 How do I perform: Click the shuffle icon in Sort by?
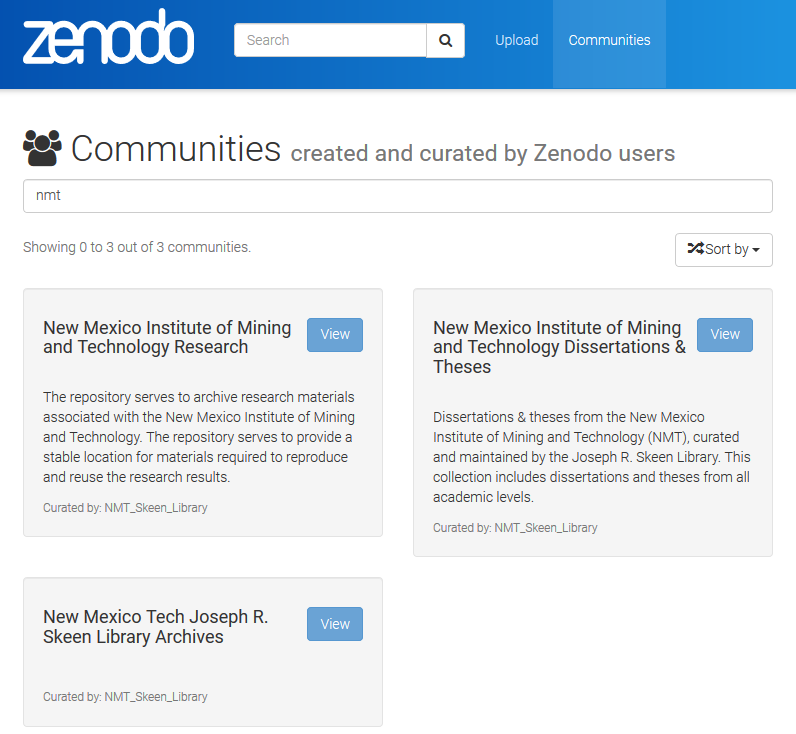point(695,249)
